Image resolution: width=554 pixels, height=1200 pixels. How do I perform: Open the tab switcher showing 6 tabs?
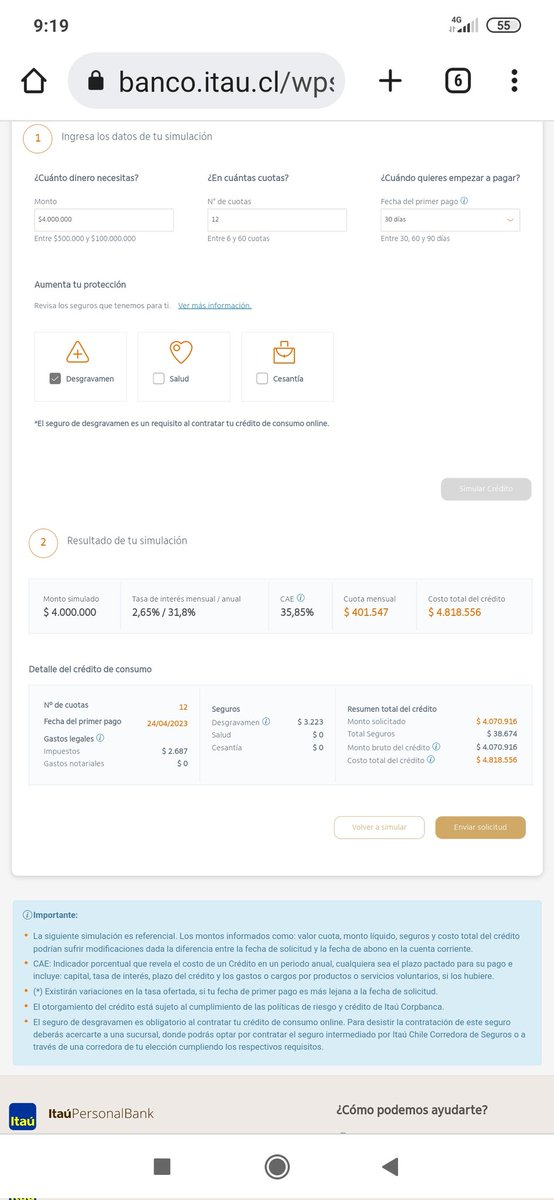click(x=457, y=81)
